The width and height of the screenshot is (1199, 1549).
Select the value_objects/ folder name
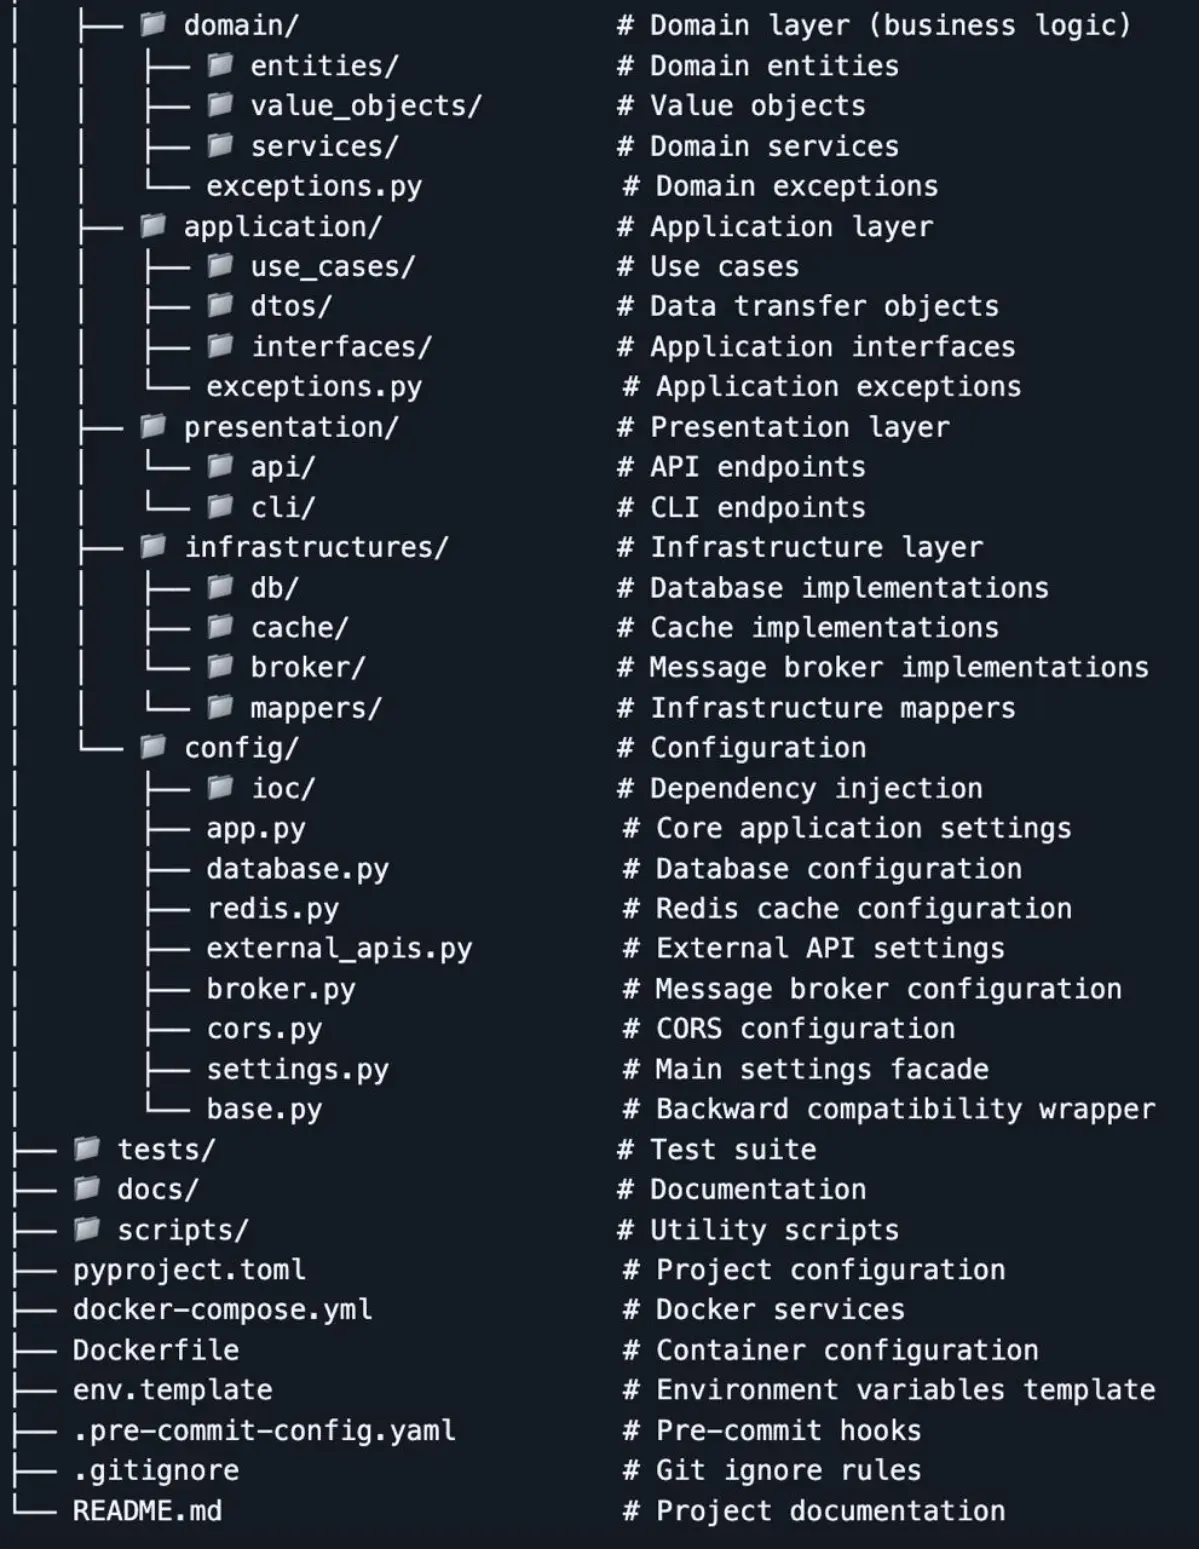click(x=366, y=105)
